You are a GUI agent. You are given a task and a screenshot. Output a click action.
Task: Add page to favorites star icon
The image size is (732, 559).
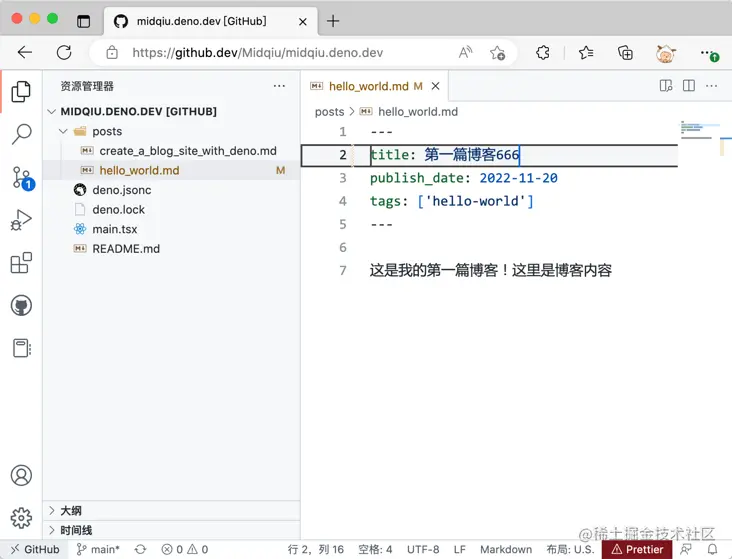point(498,53)
